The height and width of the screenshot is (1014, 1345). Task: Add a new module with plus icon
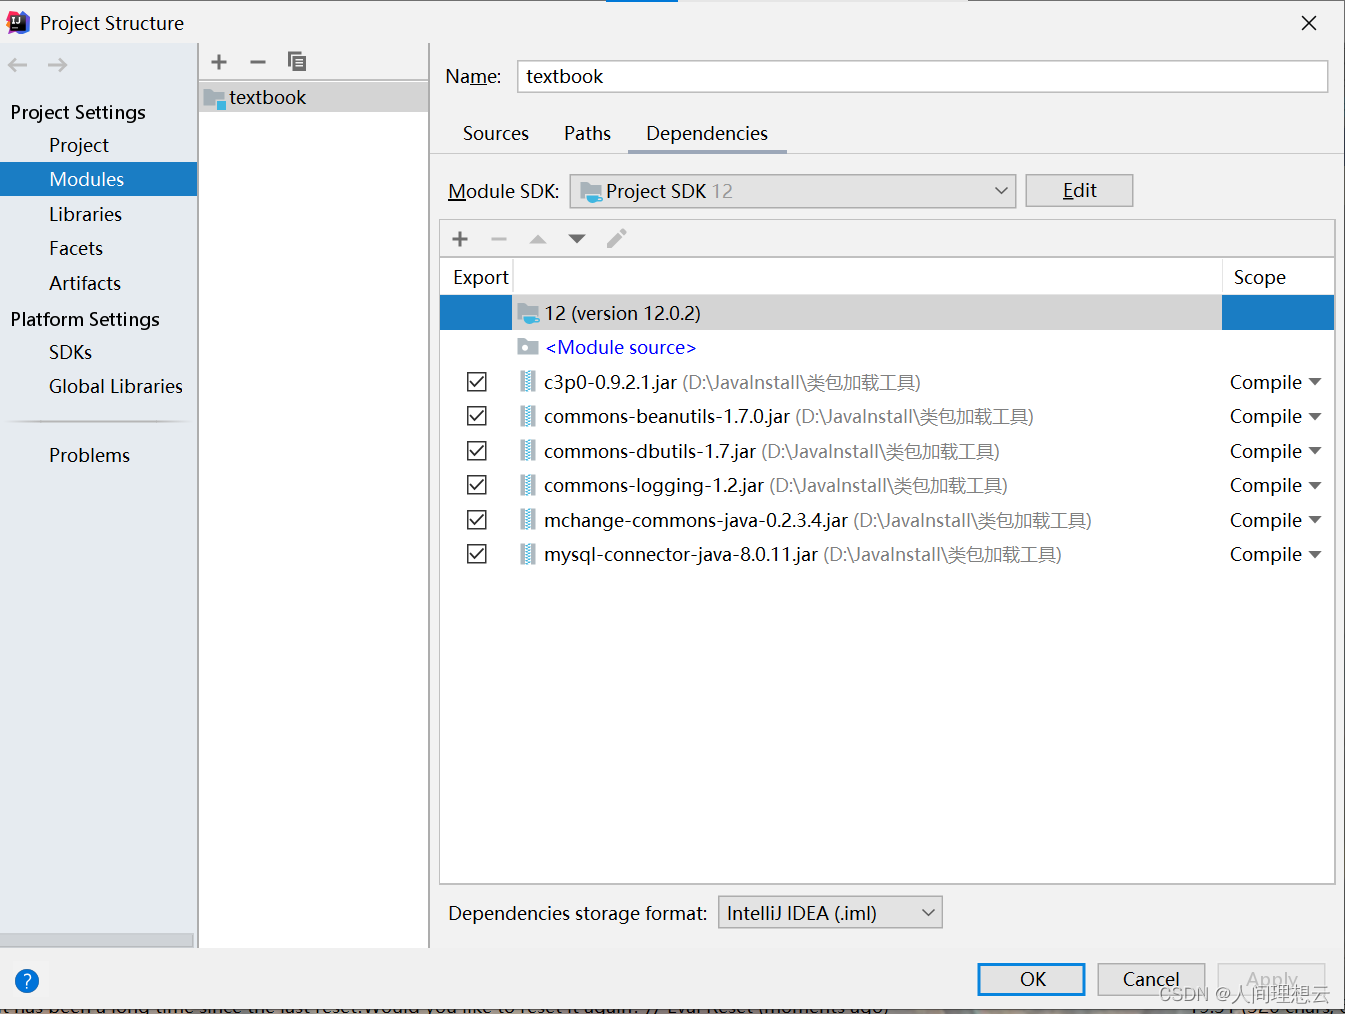pos(219,62)
